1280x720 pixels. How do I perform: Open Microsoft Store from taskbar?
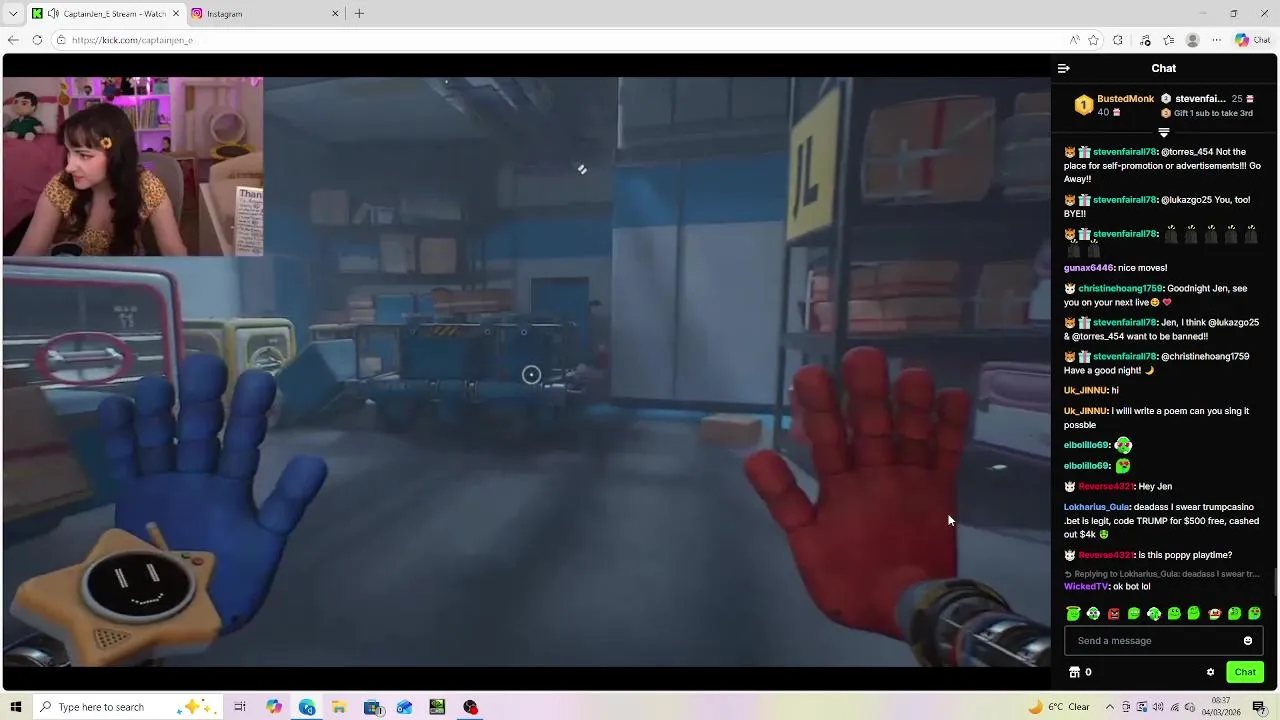click(x=372, y=707)
